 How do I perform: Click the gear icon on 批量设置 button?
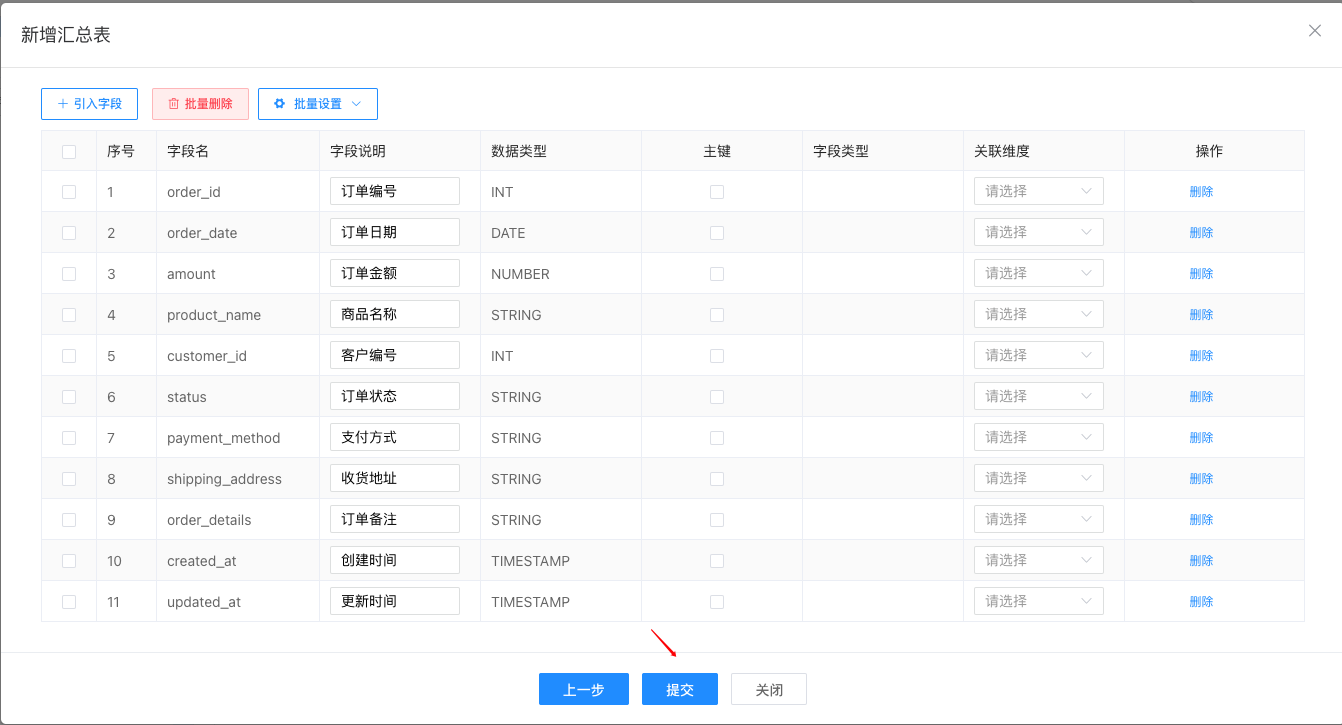(279, 103)
